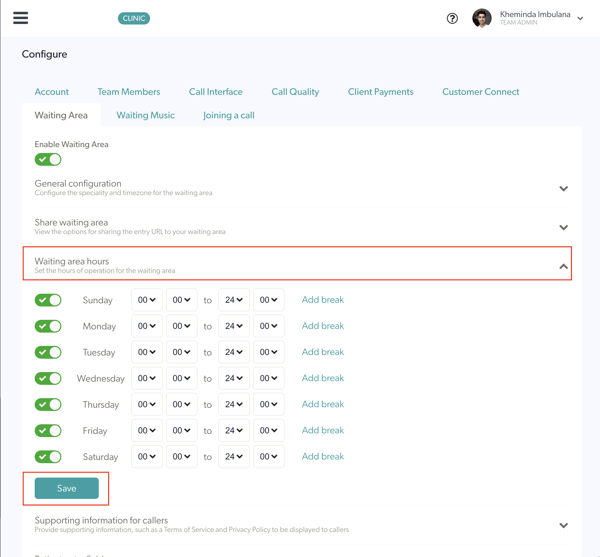Click the help question mark icon
The width and height of the screenshot is (600, 557).
(x=452, y=18)
